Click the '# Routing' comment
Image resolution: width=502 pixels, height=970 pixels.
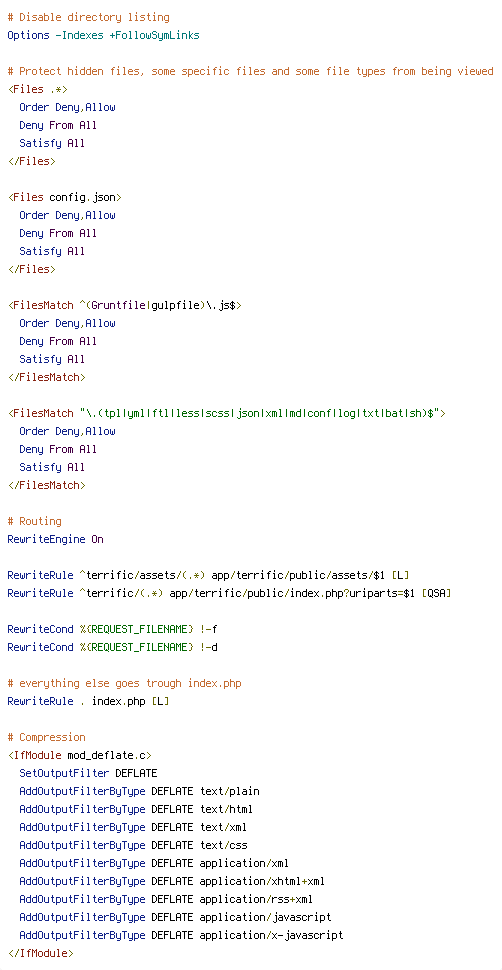(35, 521)
